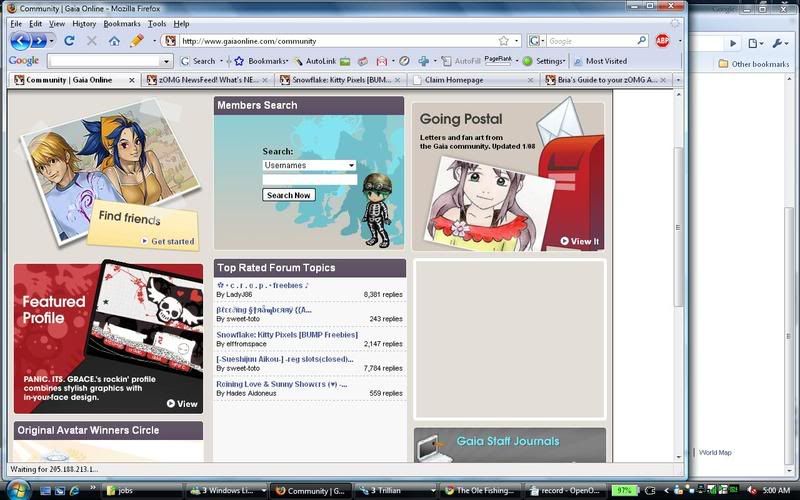This screenshot has height=500, width=800.
Task: Click the Windows Start orb
Action: (x=19, y=491)
